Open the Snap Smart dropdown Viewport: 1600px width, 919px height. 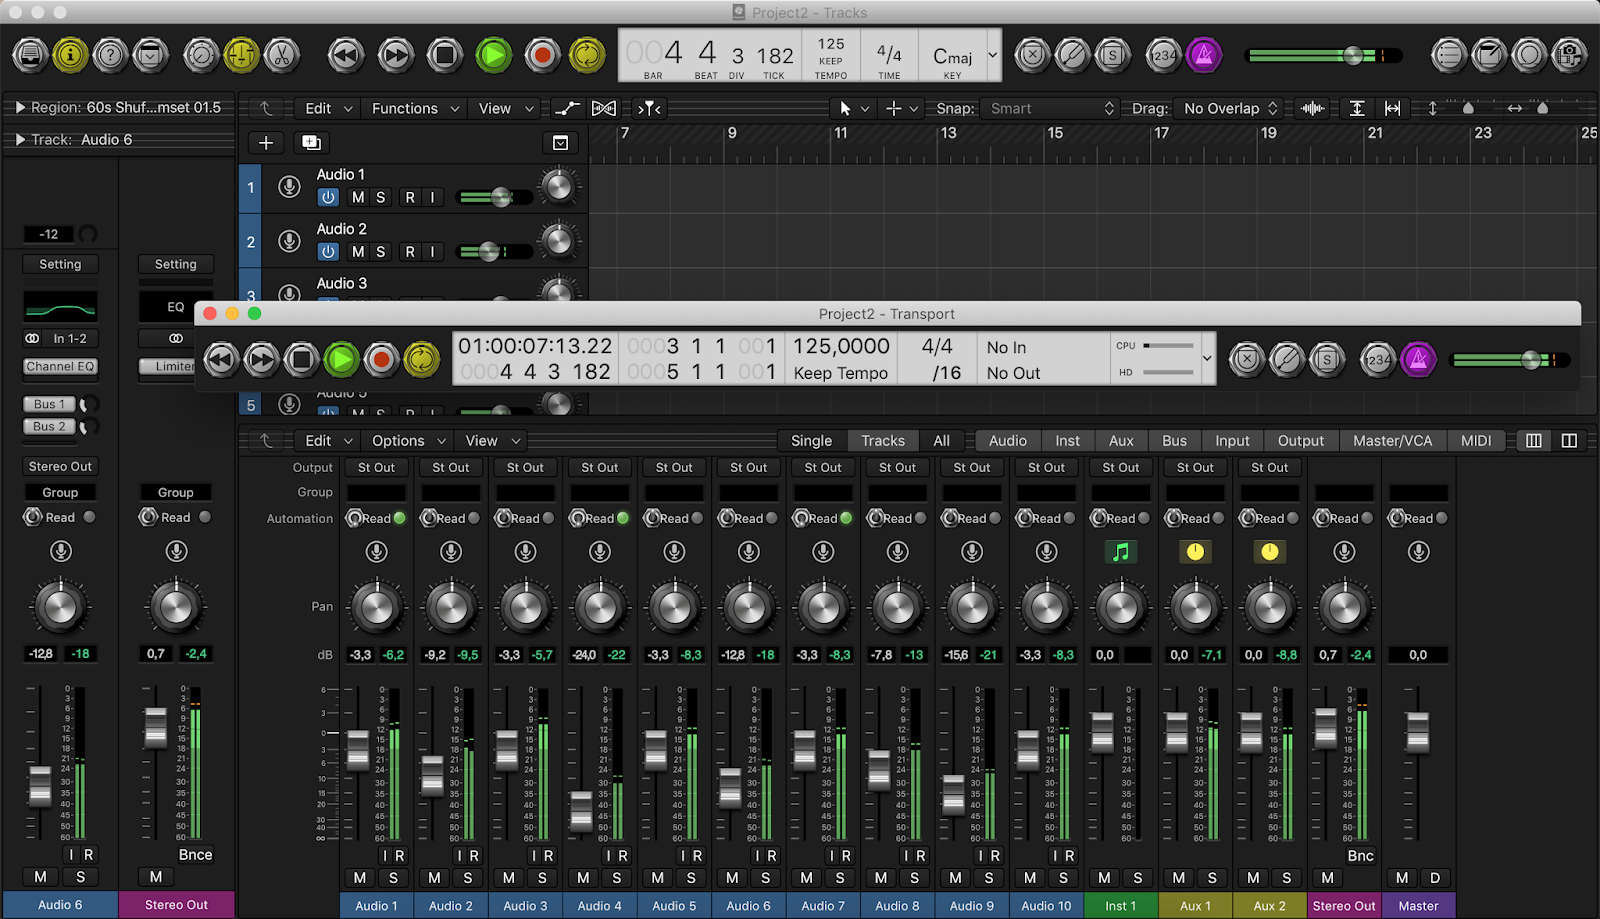pos(1049,108)
